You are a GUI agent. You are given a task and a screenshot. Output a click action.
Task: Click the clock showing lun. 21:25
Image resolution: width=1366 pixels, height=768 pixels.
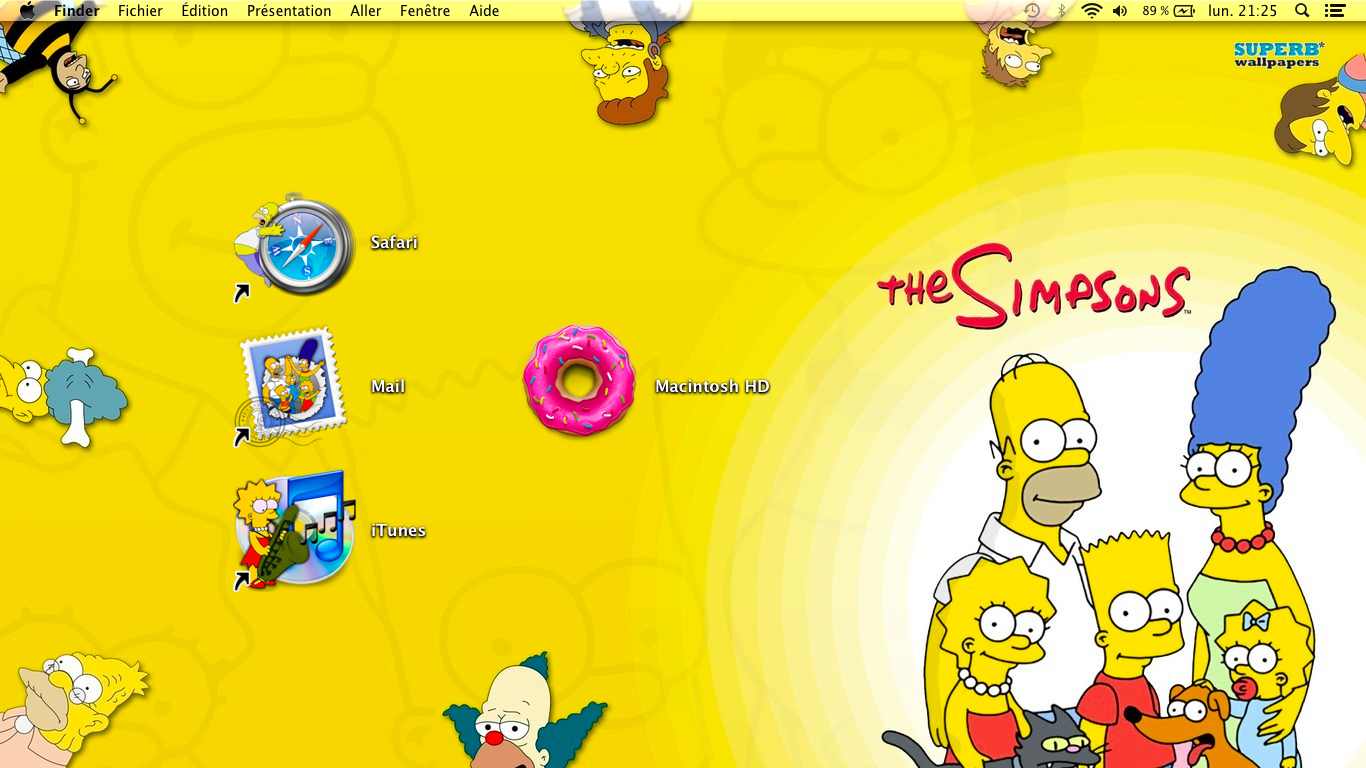[x=1243, y=11]
